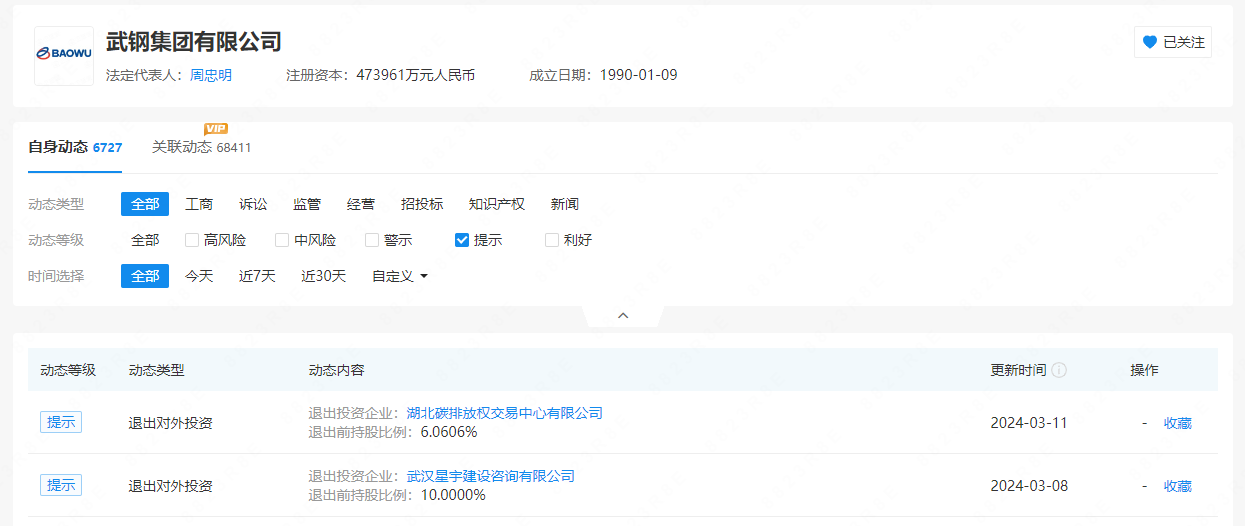
Task: Toggle the 利好 checkbox
Action: [552, 240]
